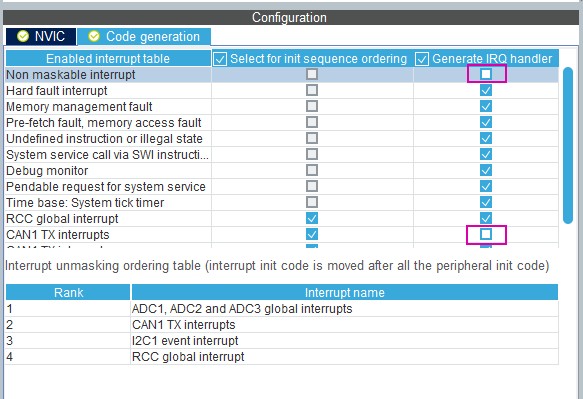583x399 pixels.
Task: Check init sequence ordering for Hard fault interrupt
Action: [x=312, y=90]
